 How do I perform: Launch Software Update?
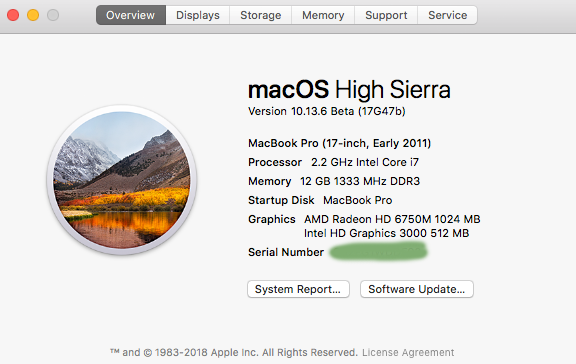[417, 289]
